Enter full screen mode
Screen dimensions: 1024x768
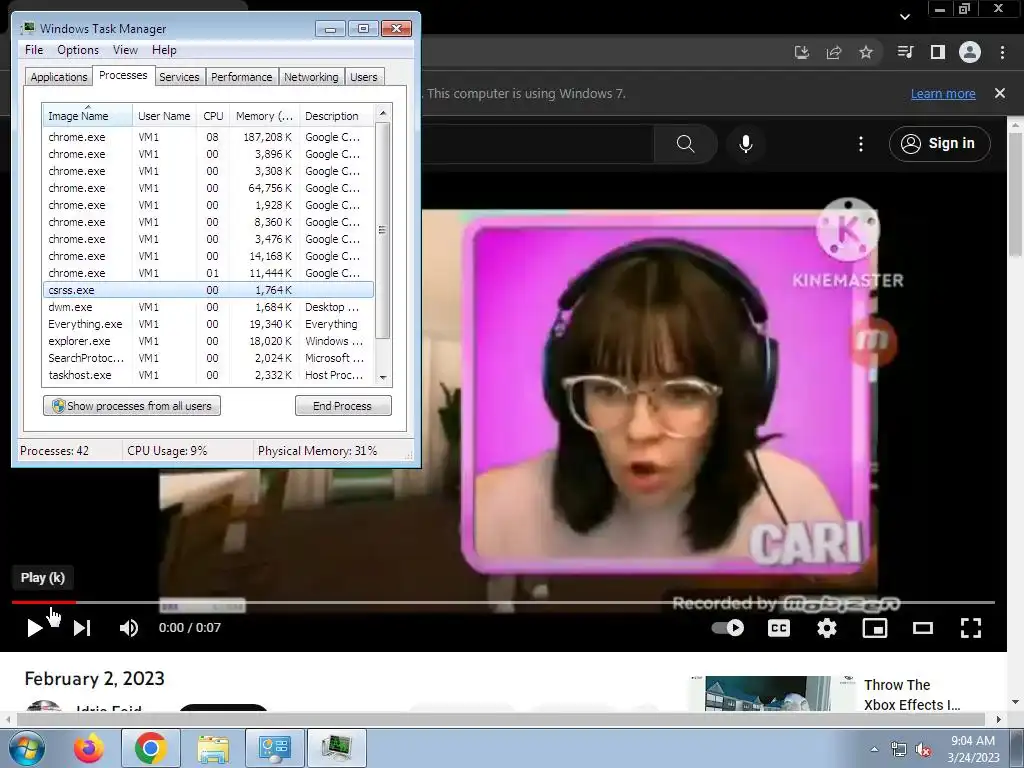tap(971, 628)
